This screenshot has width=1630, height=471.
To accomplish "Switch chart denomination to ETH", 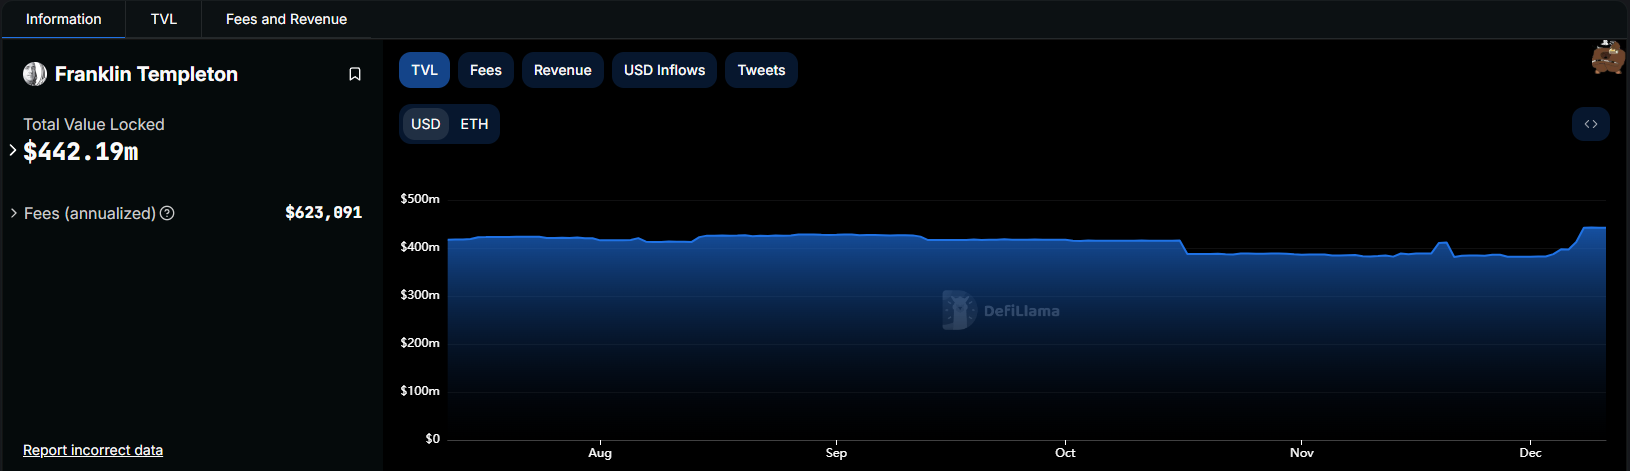I will (x=474, y=124).
